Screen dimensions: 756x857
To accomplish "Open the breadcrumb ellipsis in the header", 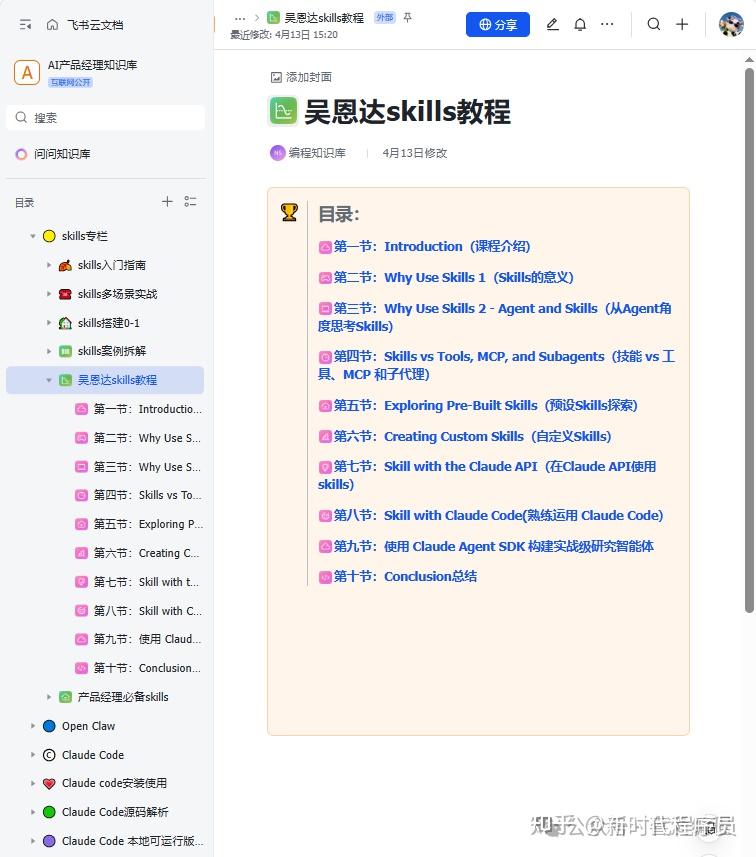I will coord(240,19).
